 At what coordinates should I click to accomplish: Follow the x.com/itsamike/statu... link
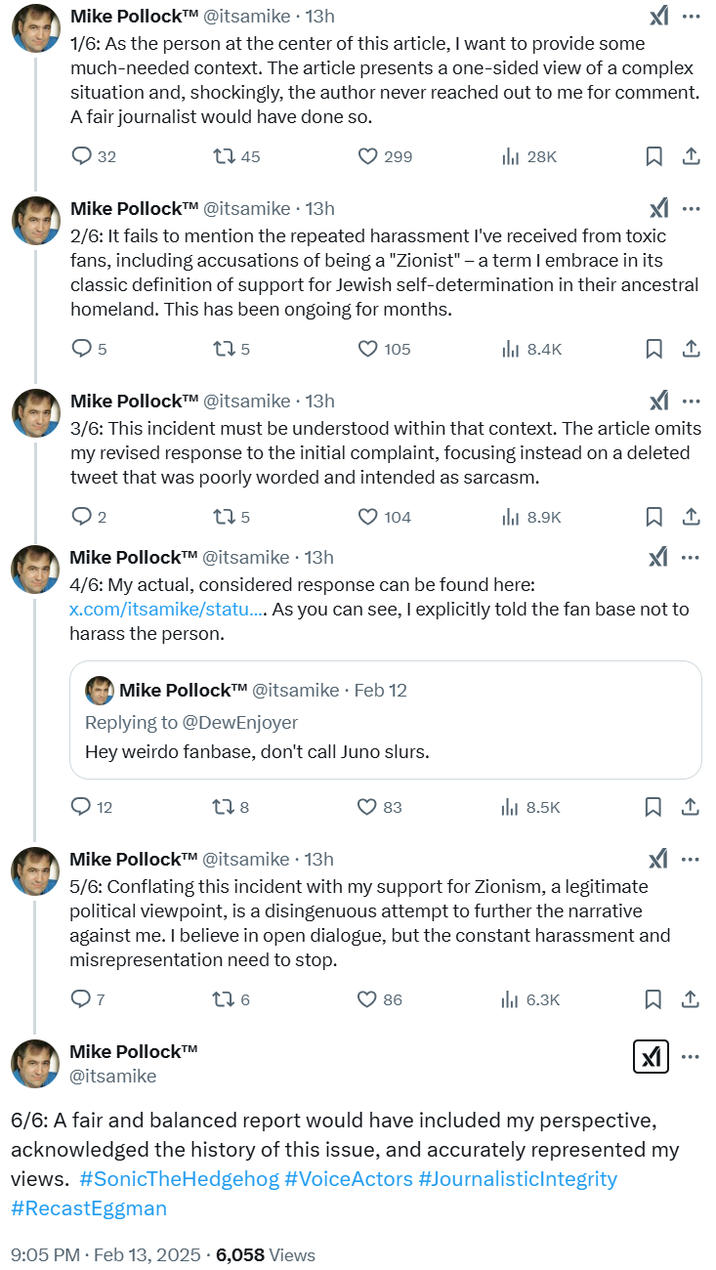(167, 608)
